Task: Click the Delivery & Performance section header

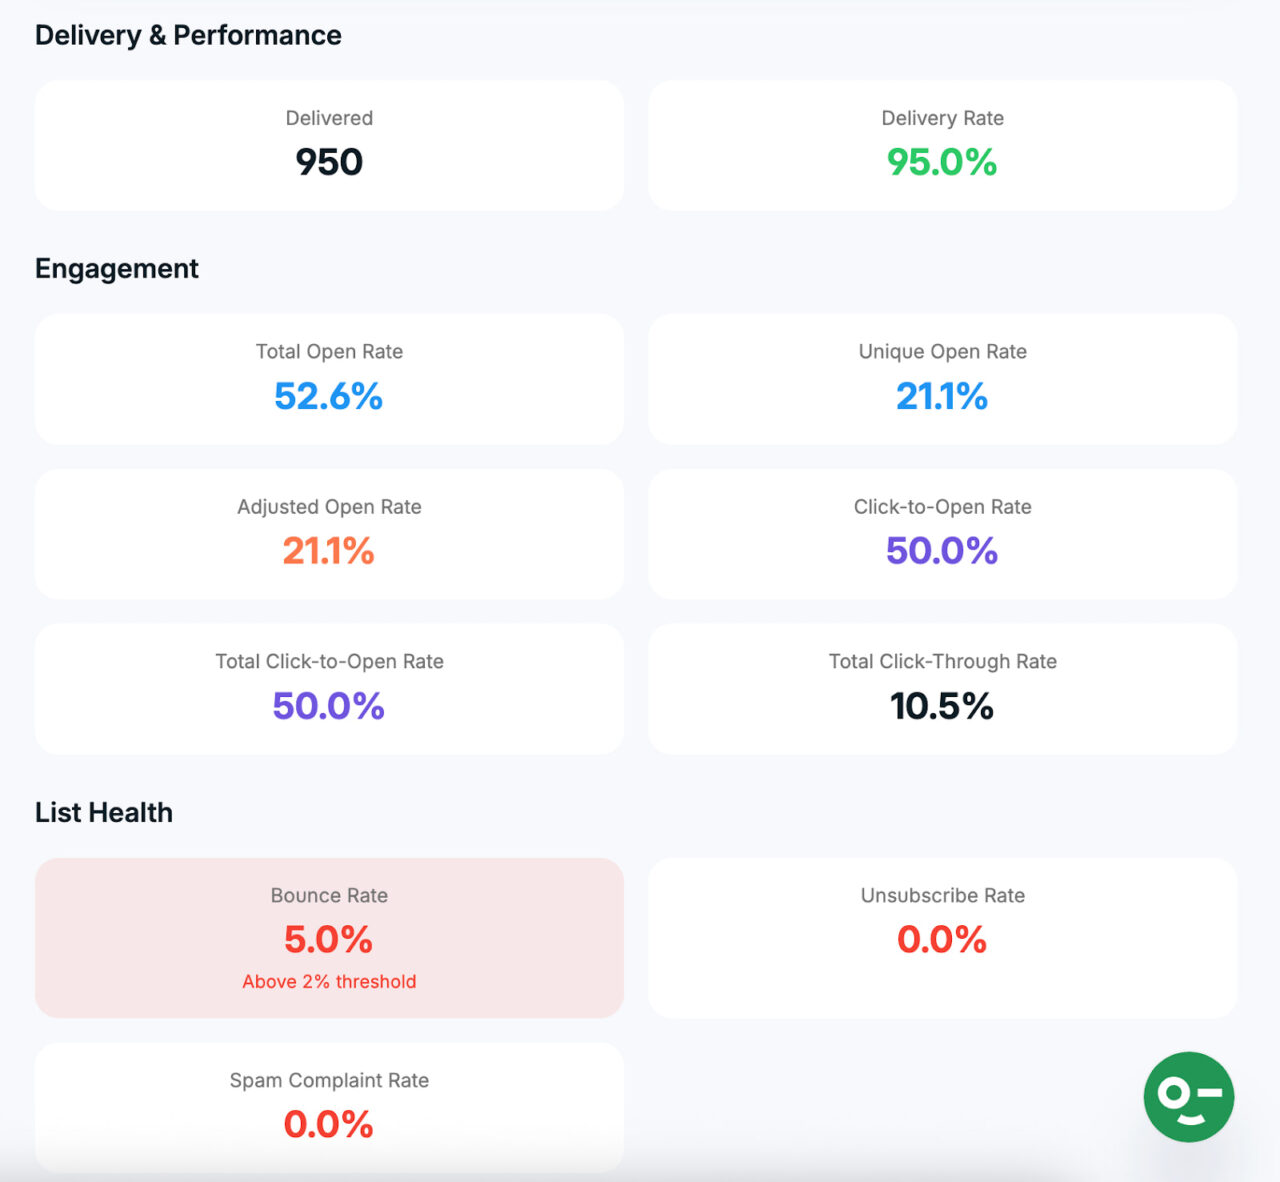Action: click(x=188, y=35)
